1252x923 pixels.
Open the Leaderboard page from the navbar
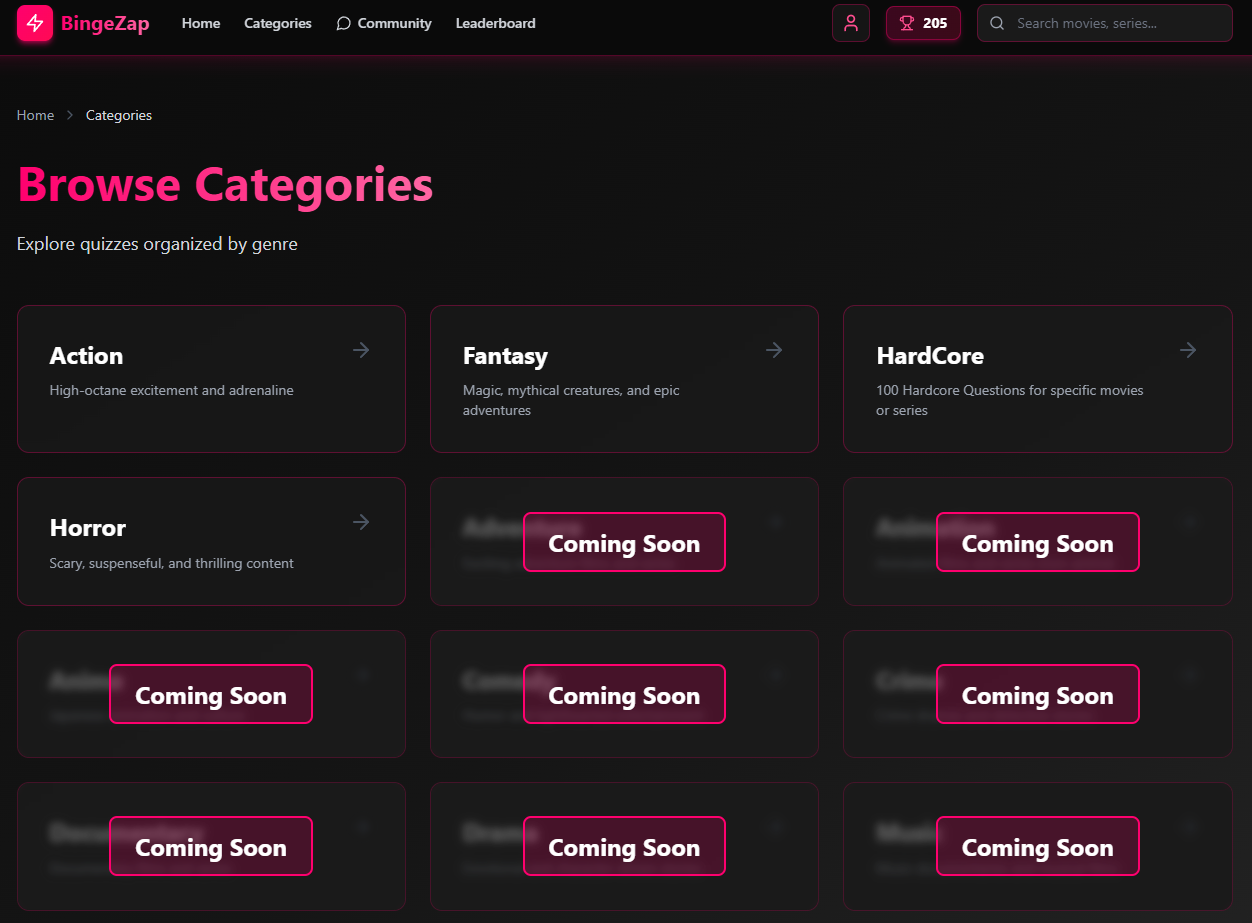coord(495,23)
